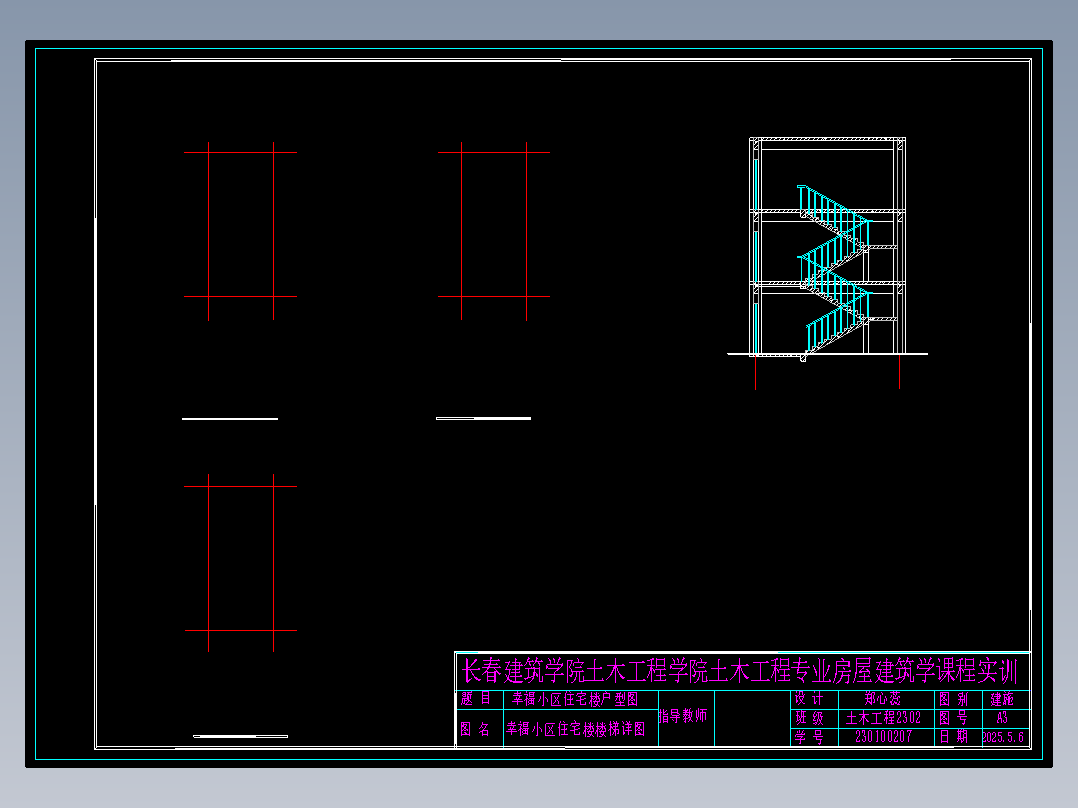Select the date value '2025.5.6'
This screenshot has width=1078, height=808.
coord(1003,737)
